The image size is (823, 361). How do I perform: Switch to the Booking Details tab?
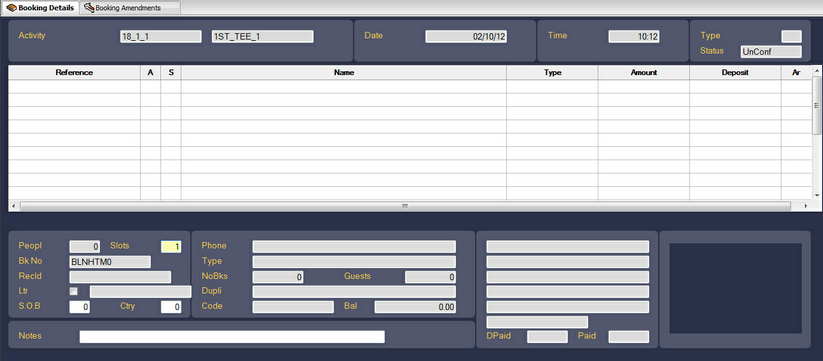(x=40, y=8)
